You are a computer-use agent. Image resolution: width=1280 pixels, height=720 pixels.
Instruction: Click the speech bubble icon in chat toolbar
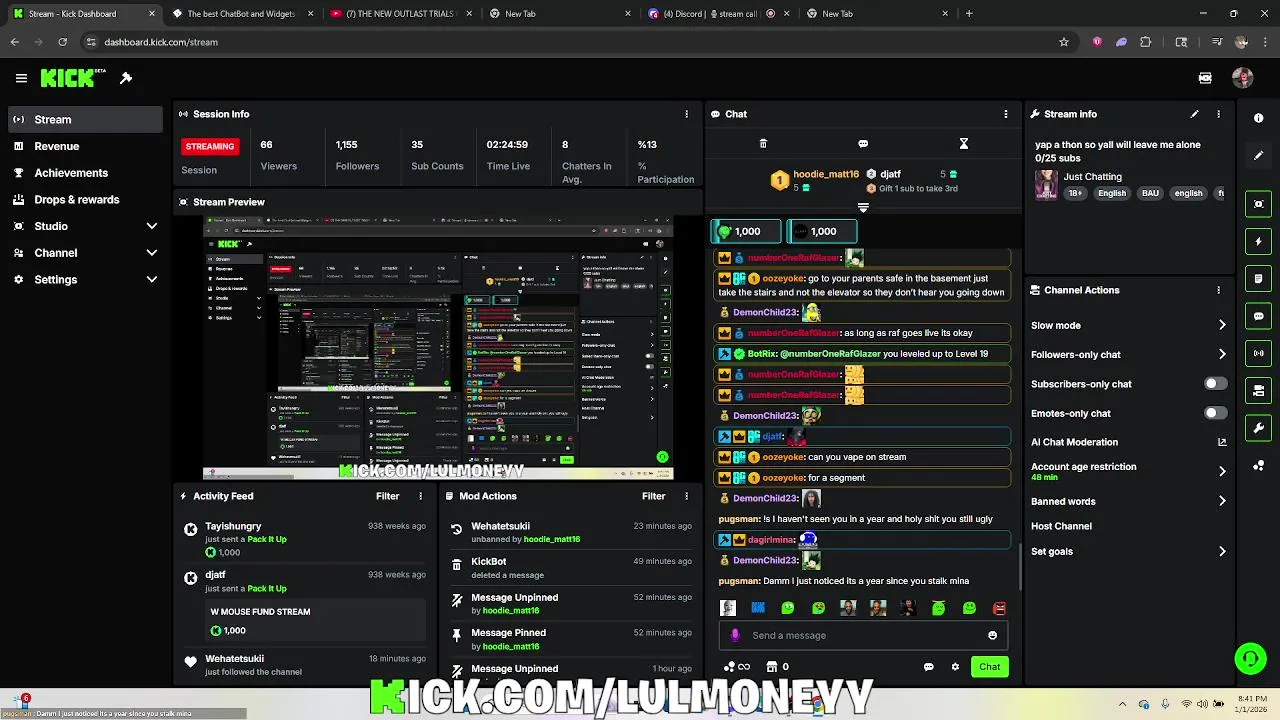[863, 144]
